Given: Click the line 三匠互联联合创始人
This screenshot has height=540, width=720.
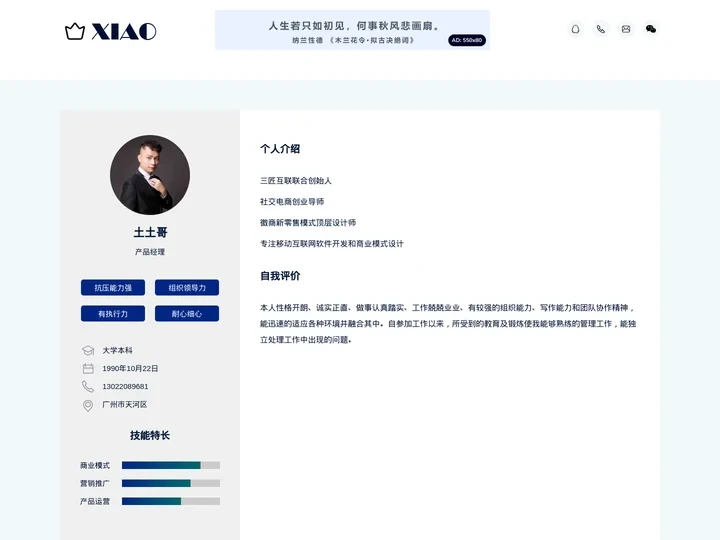Looking at the screenshot, I should coord(296,180).
